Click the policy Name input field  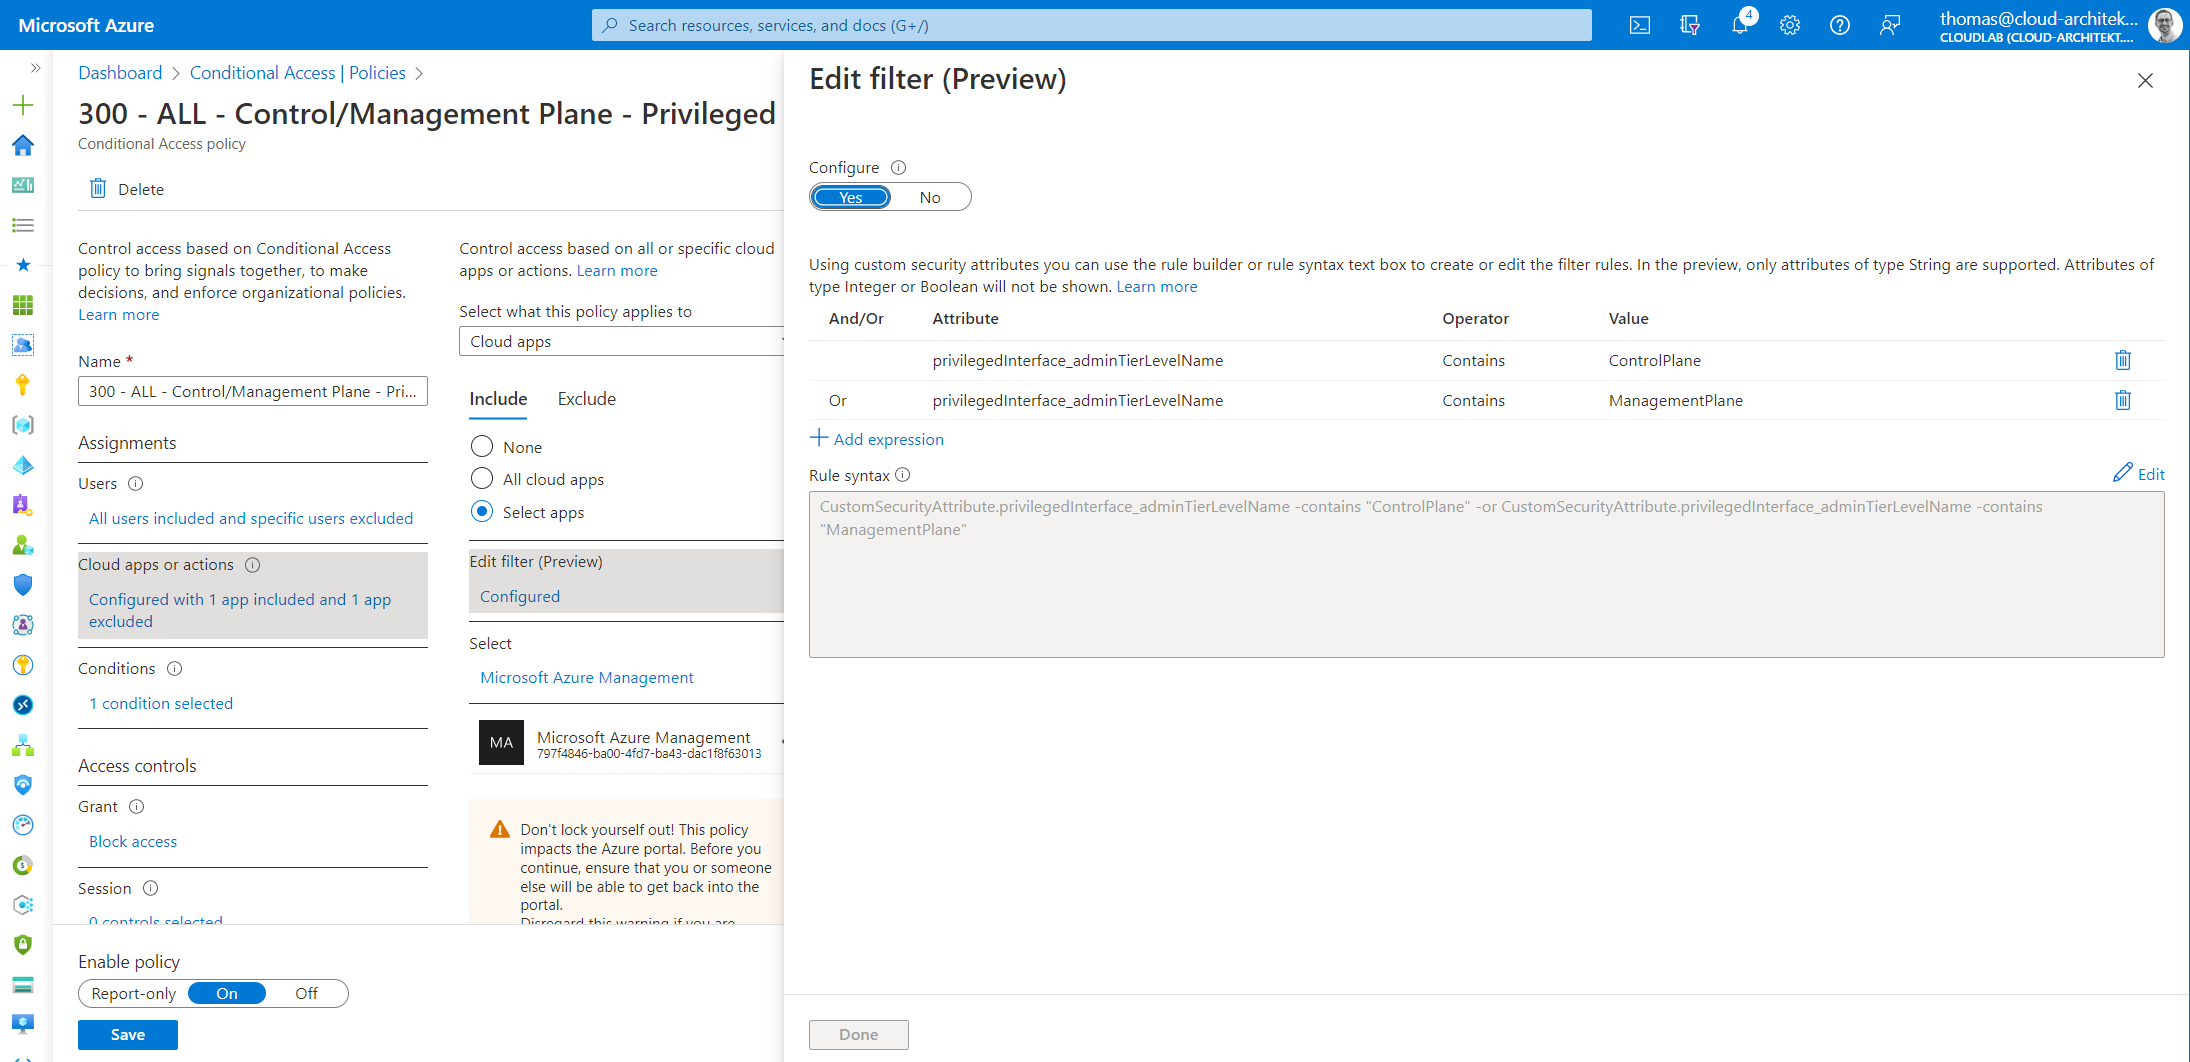tap(253, 391)
